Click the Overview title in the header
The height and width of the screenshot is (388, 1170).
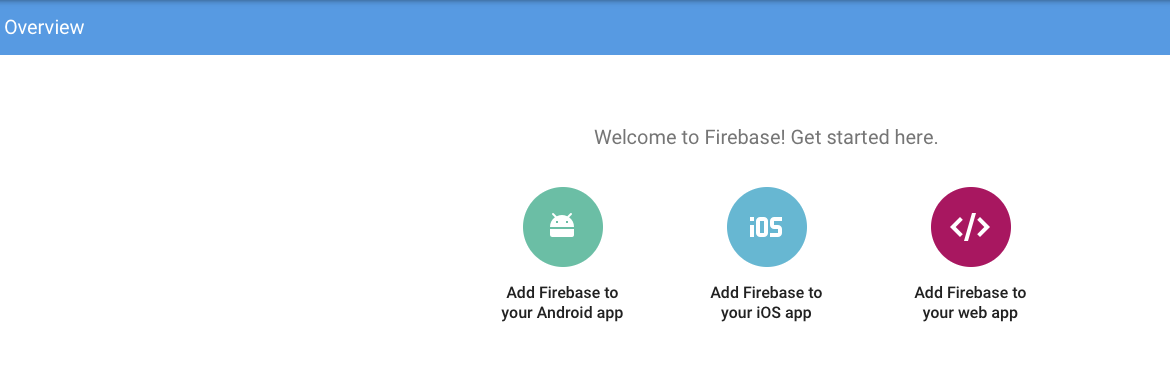pos(44,28)
